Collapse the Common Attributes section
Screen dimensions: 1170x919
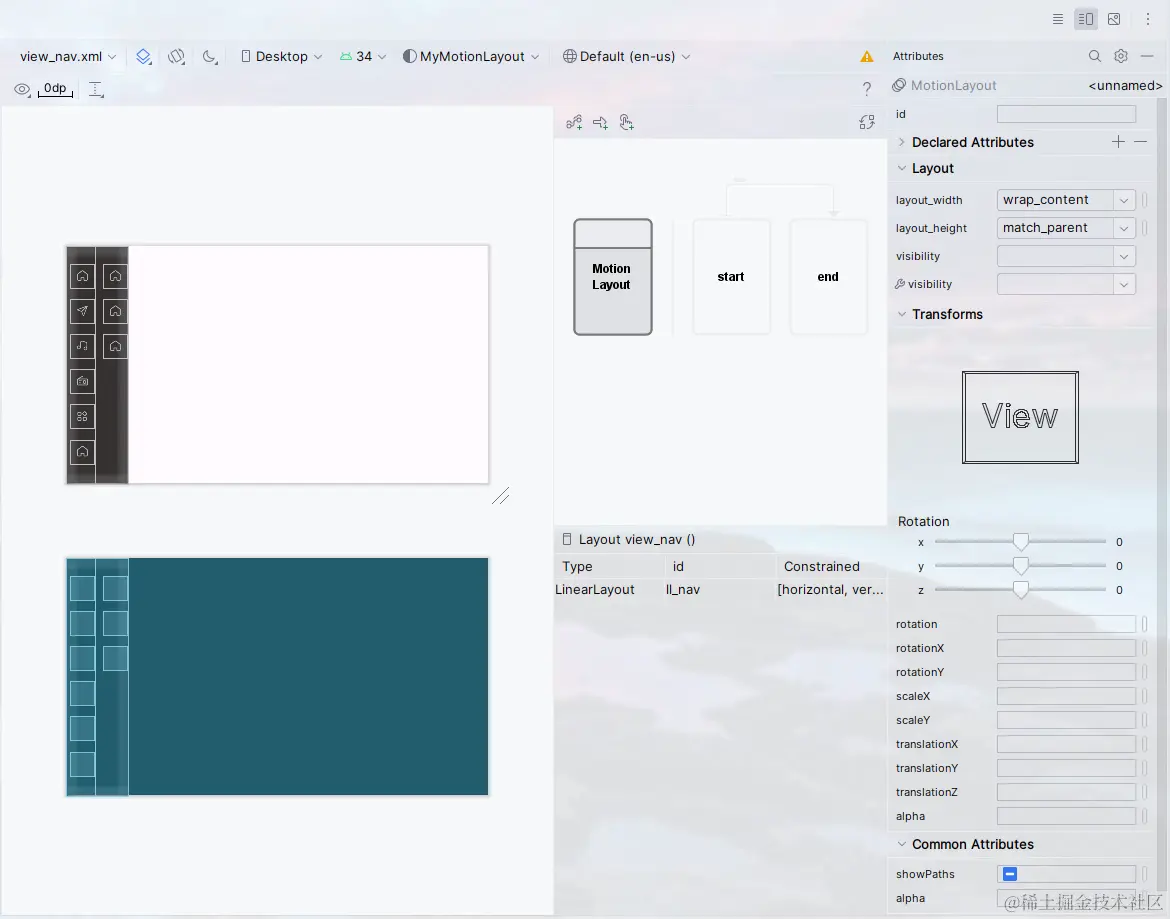(x=901, y=844)
